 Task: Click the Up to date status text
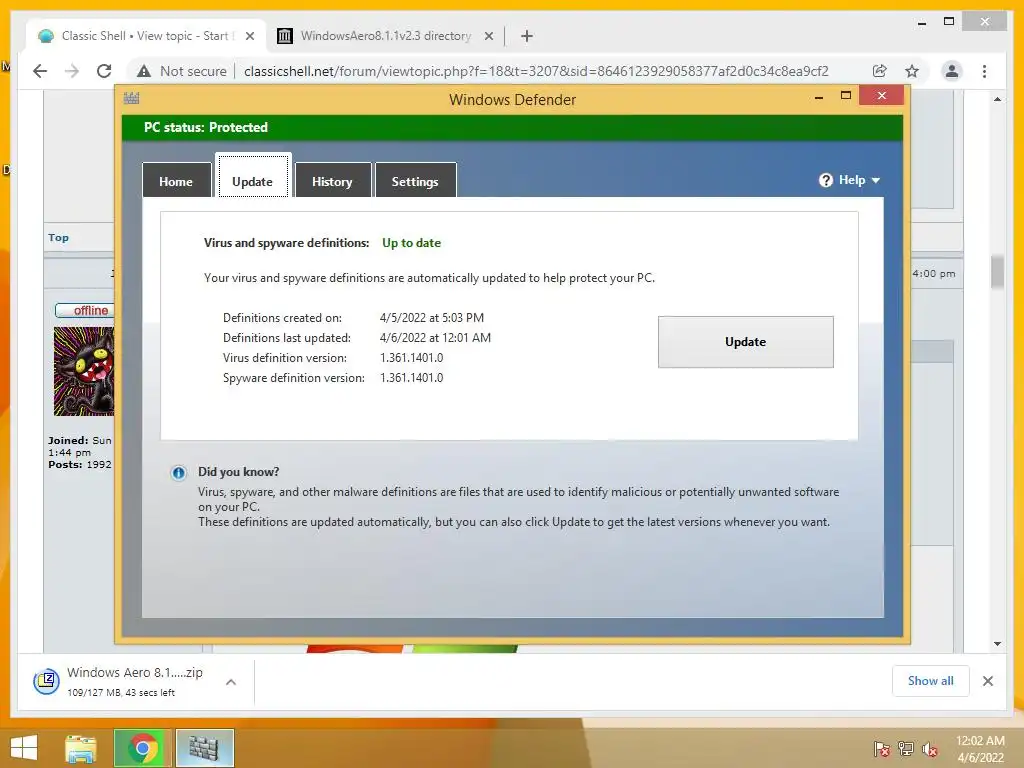click(x=411, y=243)
